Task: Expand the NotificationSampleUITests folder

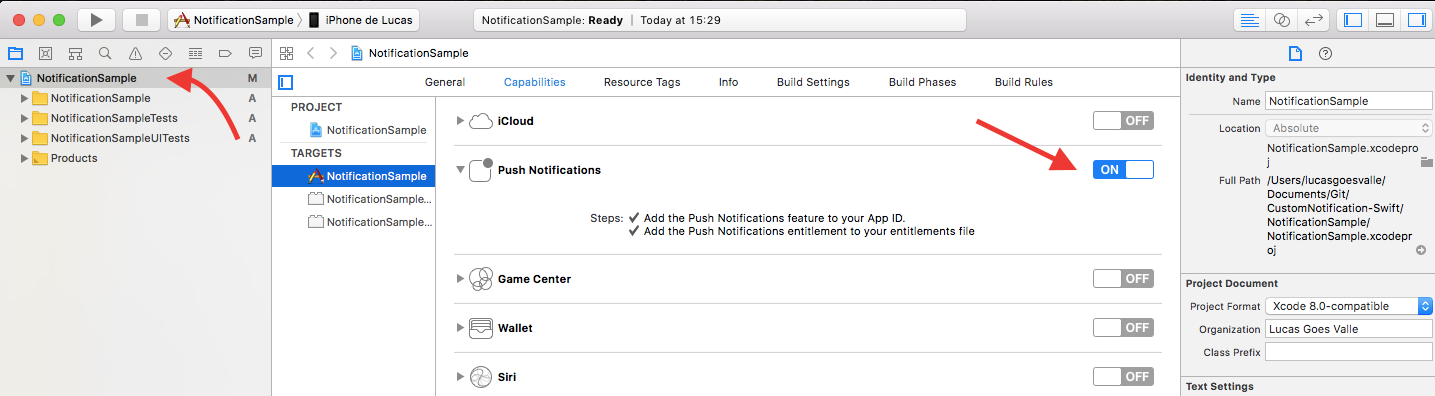Action: pos(24,138)
